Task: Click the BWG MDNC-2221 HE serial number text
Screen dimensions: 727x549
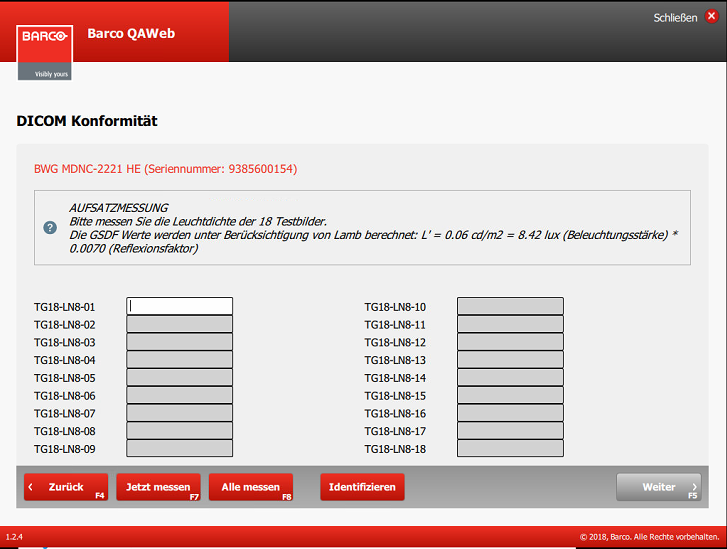Action: pos(166,169)
